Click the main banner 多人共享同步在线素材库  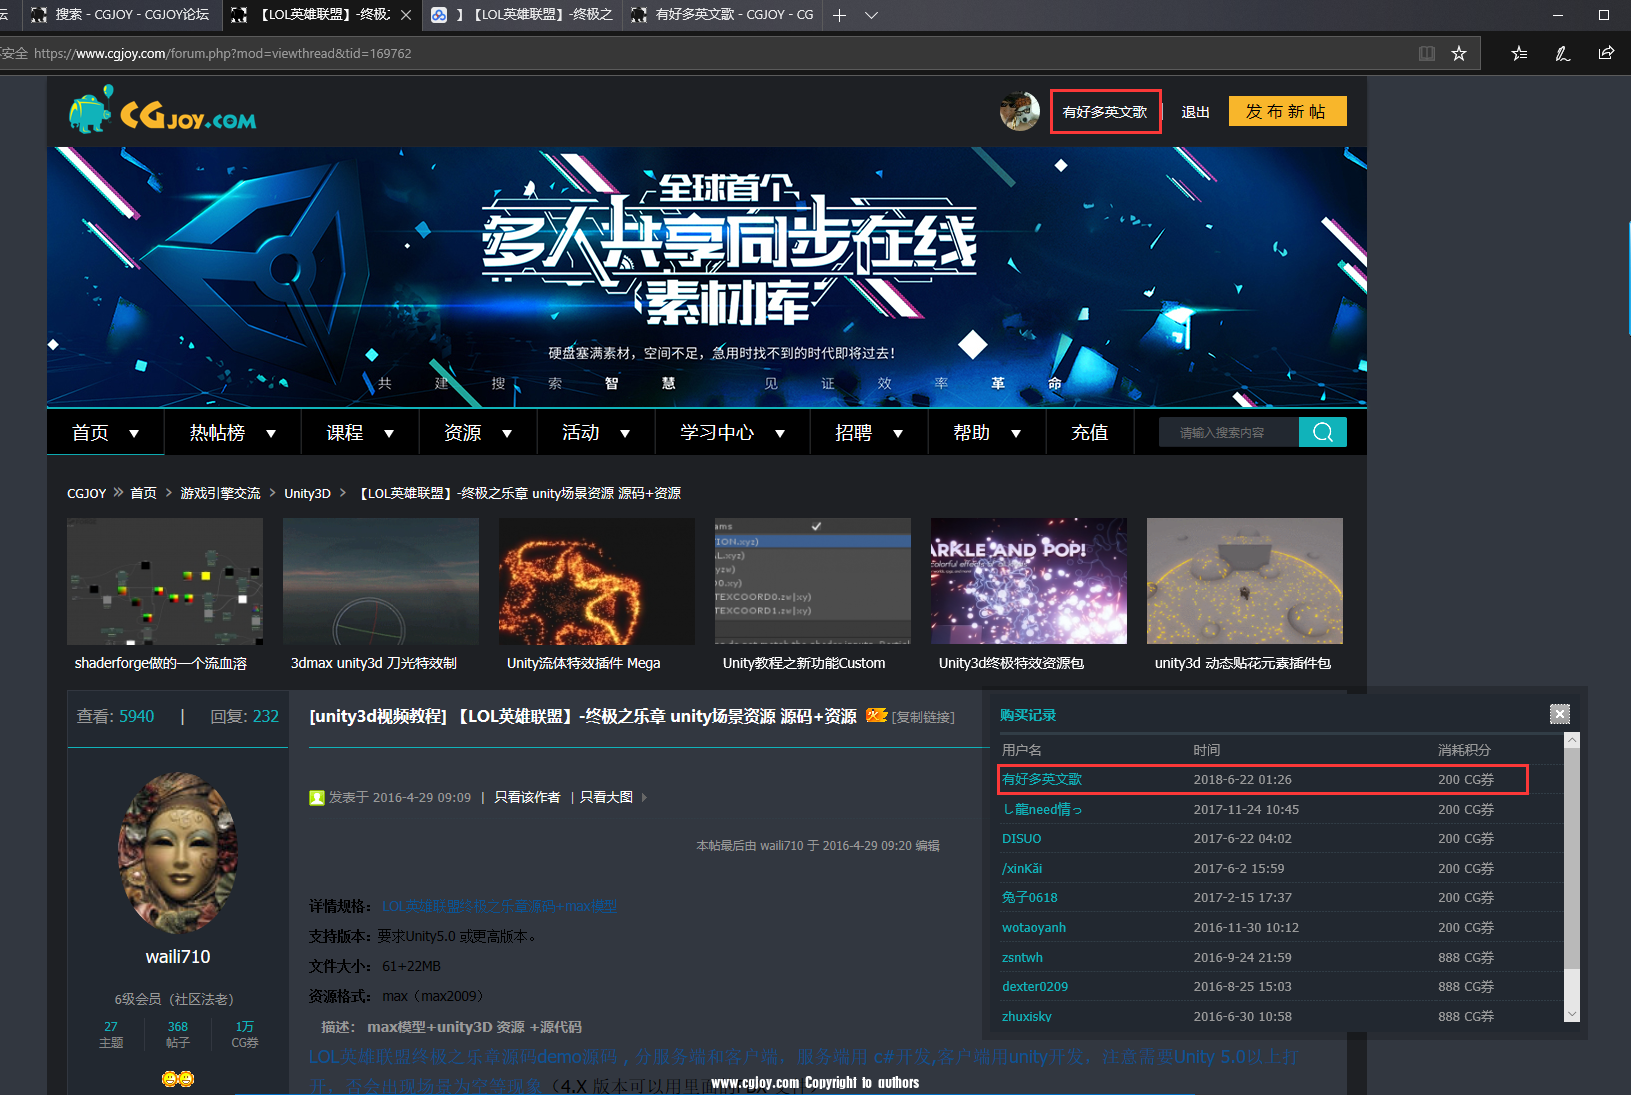(x=707, y=277)
